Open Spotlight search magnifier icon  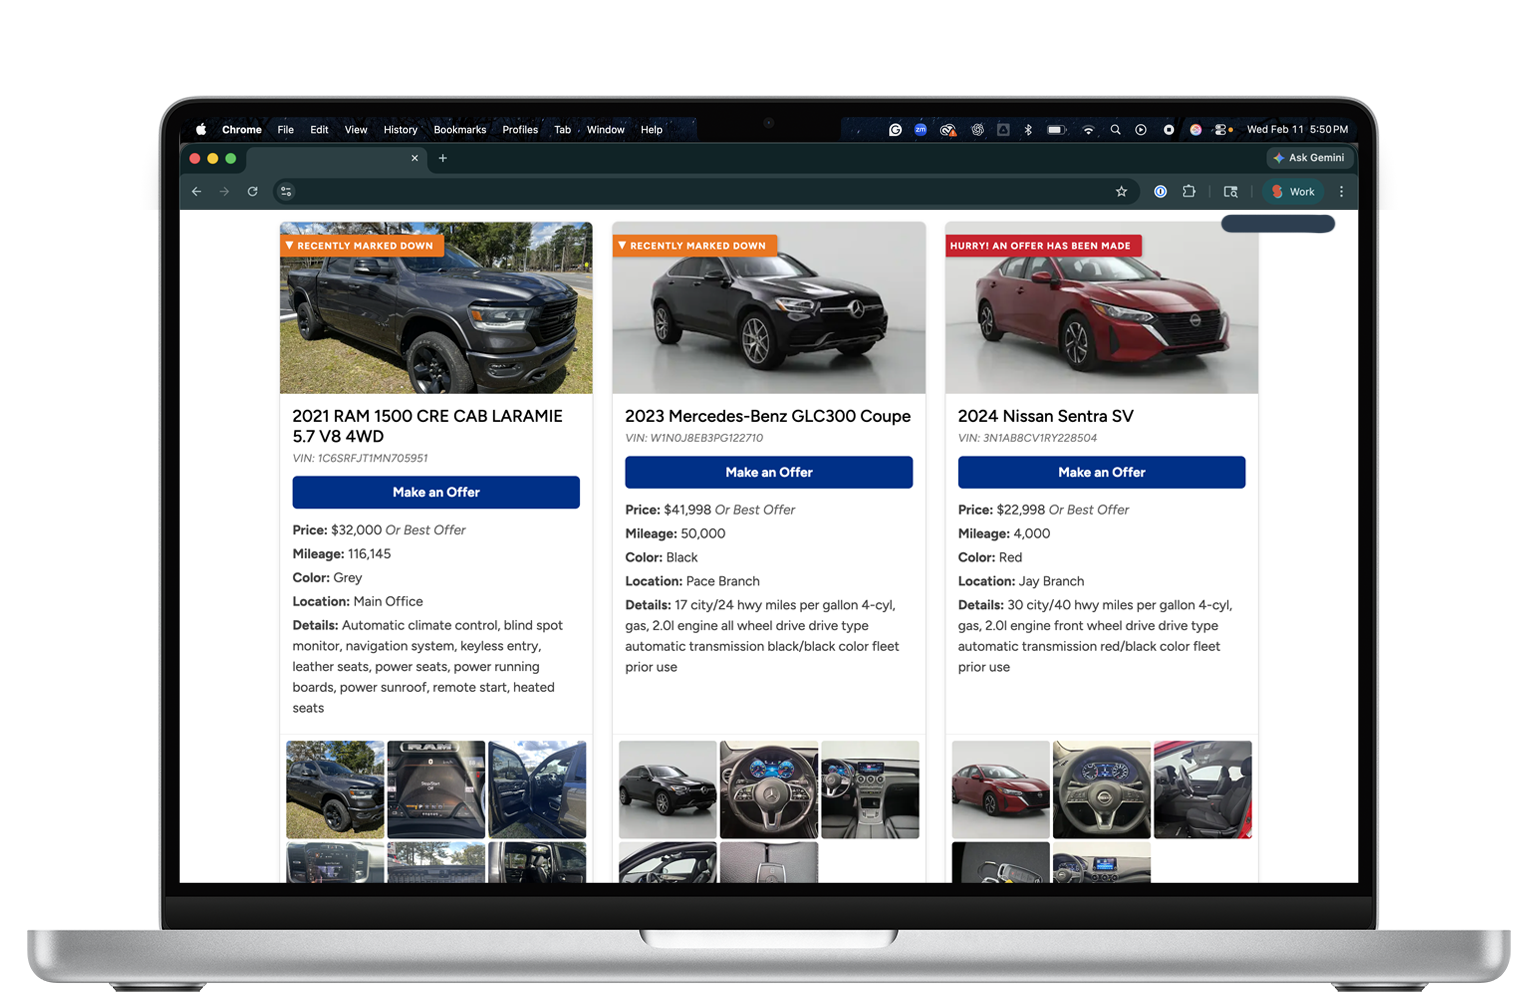[x=1115, y=130]
